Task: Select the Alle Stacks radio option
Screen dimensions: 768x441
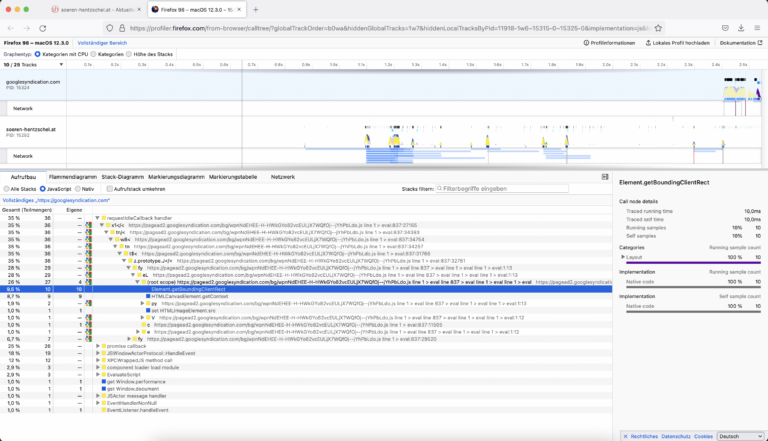Action: 6,189
